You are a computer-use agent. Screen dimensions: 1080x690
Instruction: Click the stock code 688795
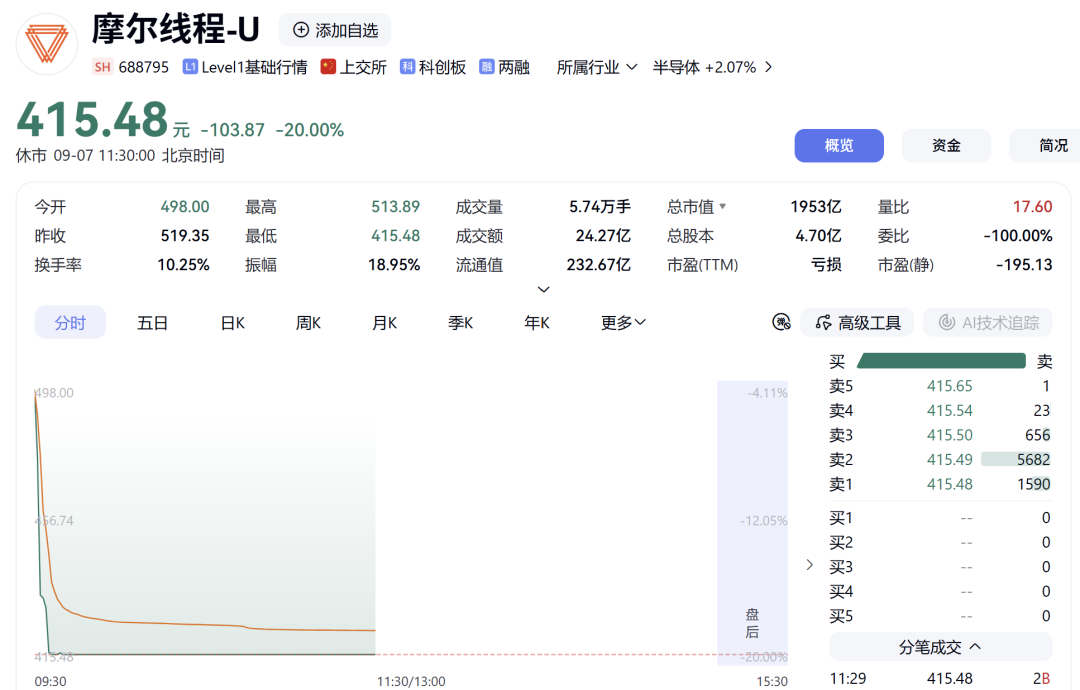pyautogui.click(x=143, y=67)
